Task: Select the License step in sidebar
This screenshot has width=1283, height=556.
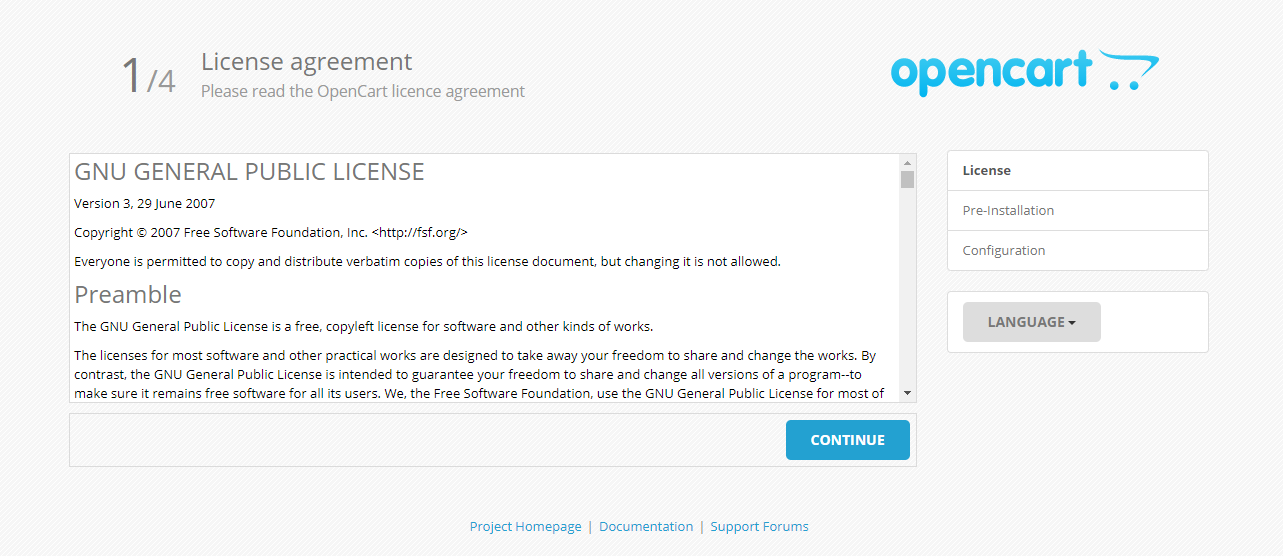Action: tap(1078, 171)
